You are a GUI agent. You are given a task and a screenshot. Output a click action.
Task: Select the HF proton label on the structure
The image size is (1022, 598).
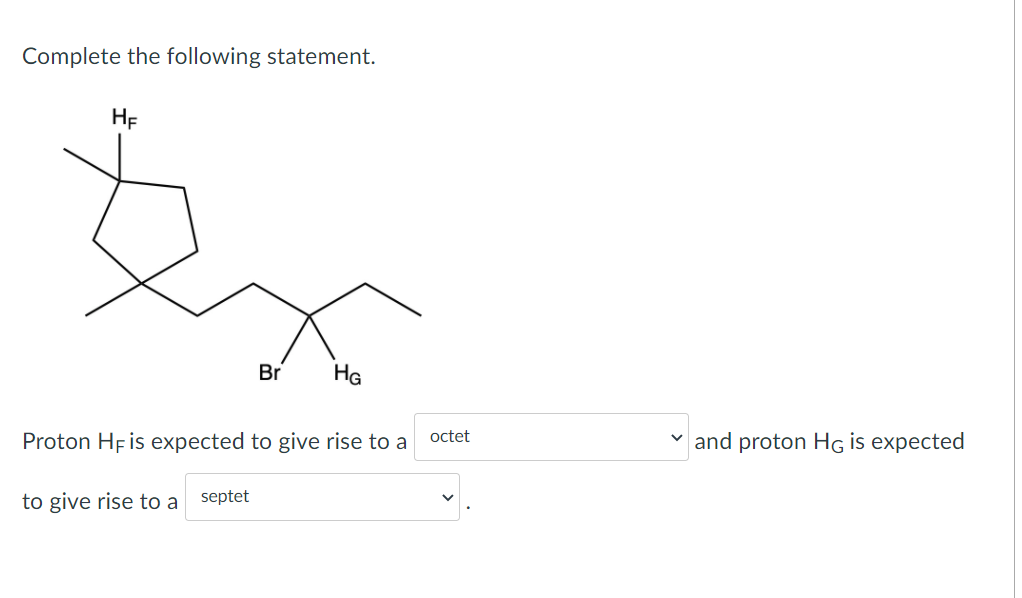[122, 117]
